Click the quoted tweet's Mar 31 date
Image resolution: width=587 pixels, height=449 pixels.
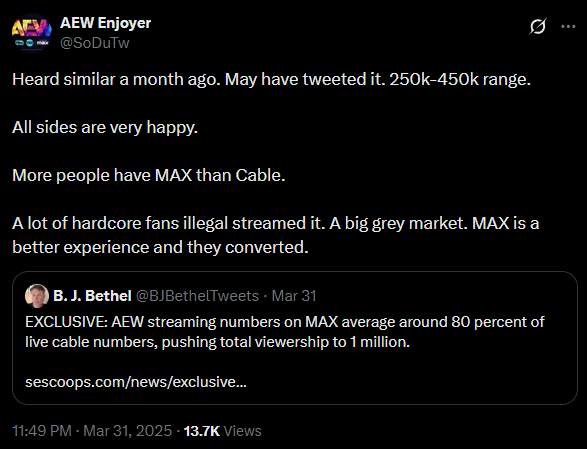pyautogui.click(x=294, y=296)
